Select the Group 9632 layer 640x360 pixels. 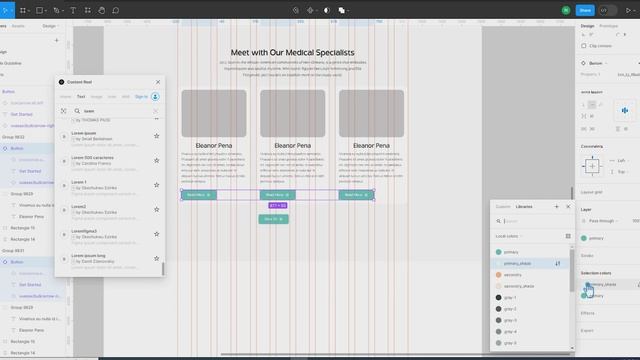[13, 137]
